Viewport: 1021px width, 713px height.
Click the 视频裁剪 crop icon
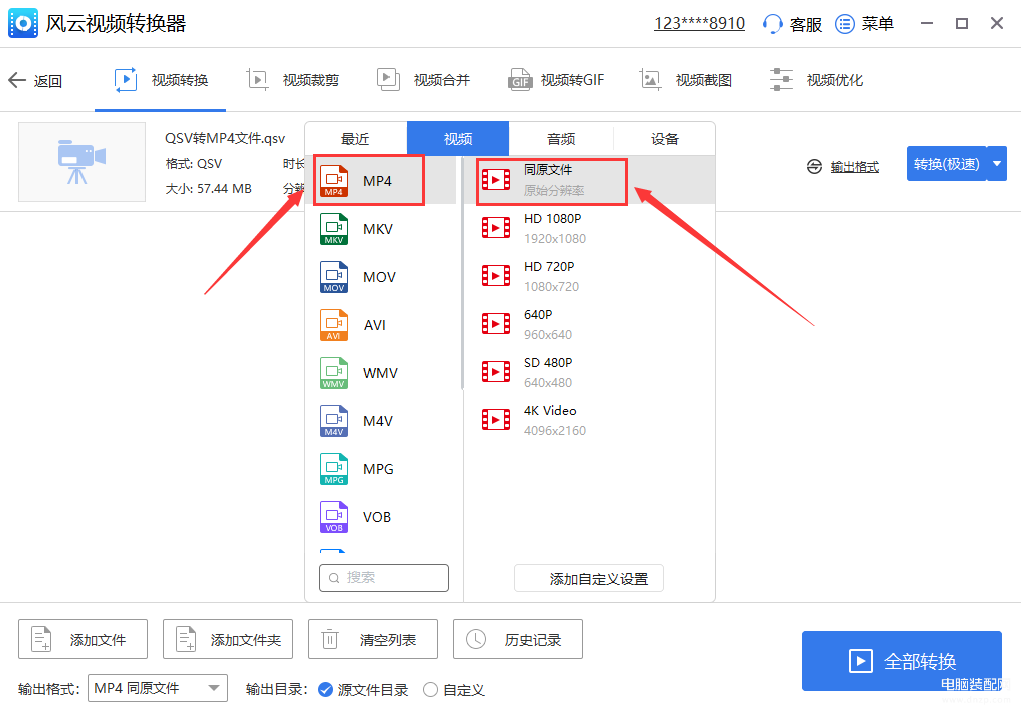pos(257,79)
